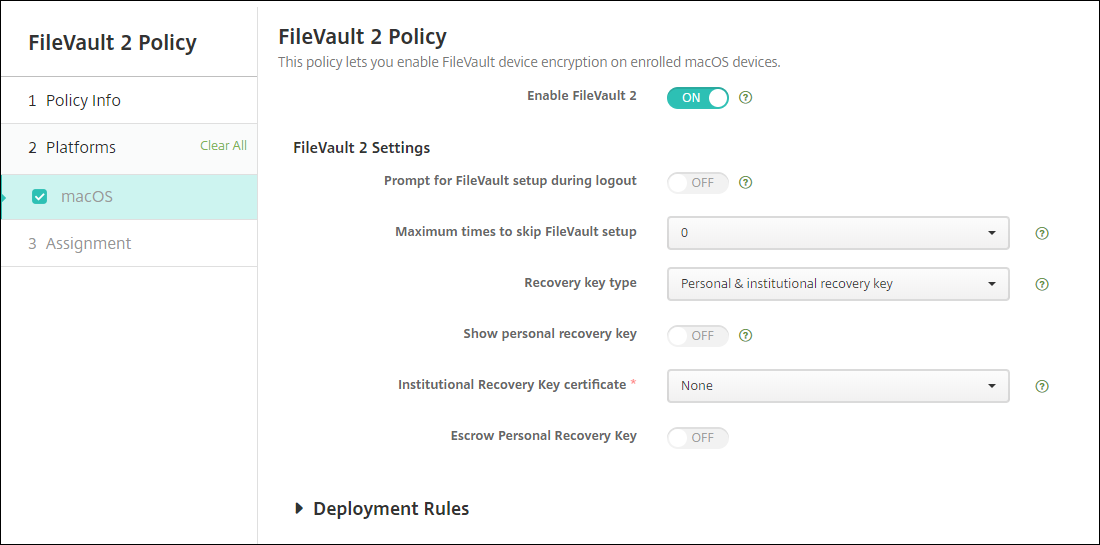1100x545 pixels.
Task: Click help icon for Prompt for FileVault setup
Action: [x=745, y=183]
